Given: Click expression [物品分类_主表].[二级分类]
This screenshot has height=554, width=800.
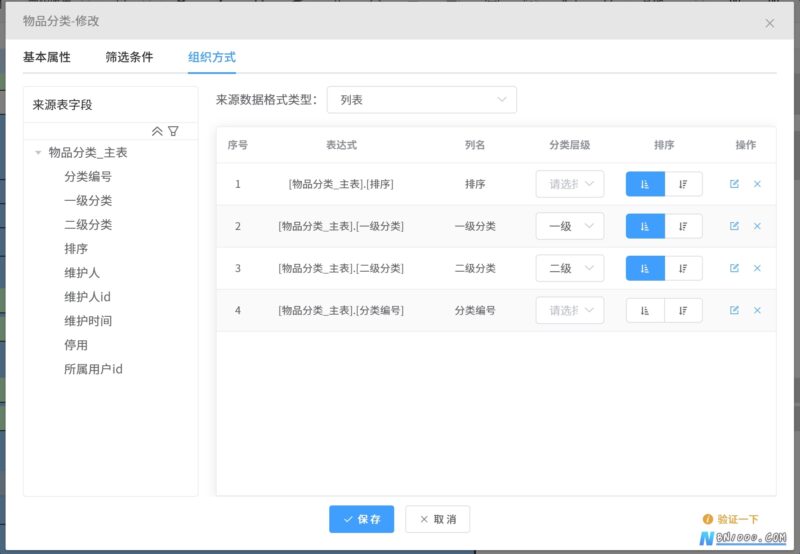Looking at the screenshot, I should pyautogui.click(x=341, y=268).
